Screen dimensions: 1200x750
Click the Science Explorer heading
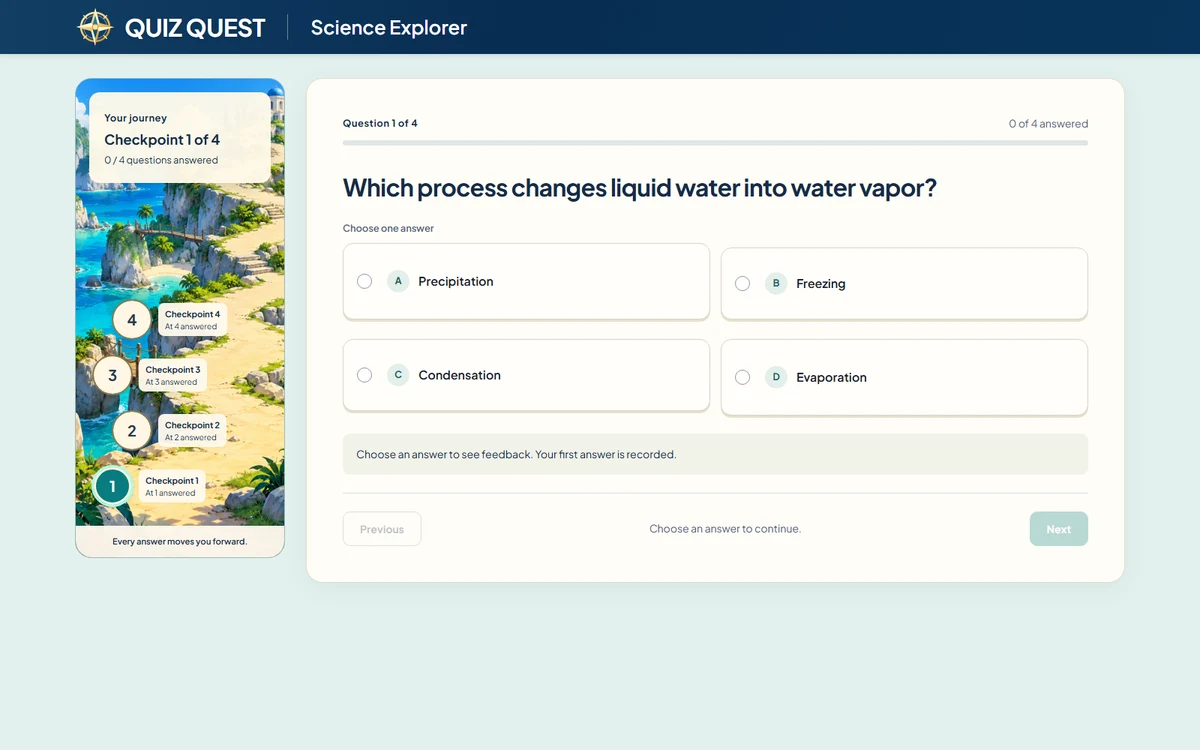(x=389, y=28)
